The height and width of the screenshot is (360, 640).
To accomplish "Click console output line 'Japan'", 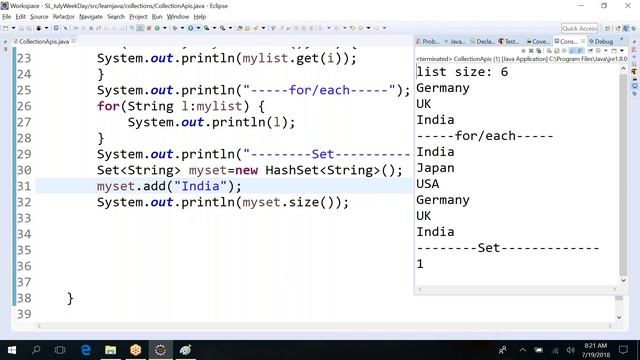I will (x=435, y=168).
